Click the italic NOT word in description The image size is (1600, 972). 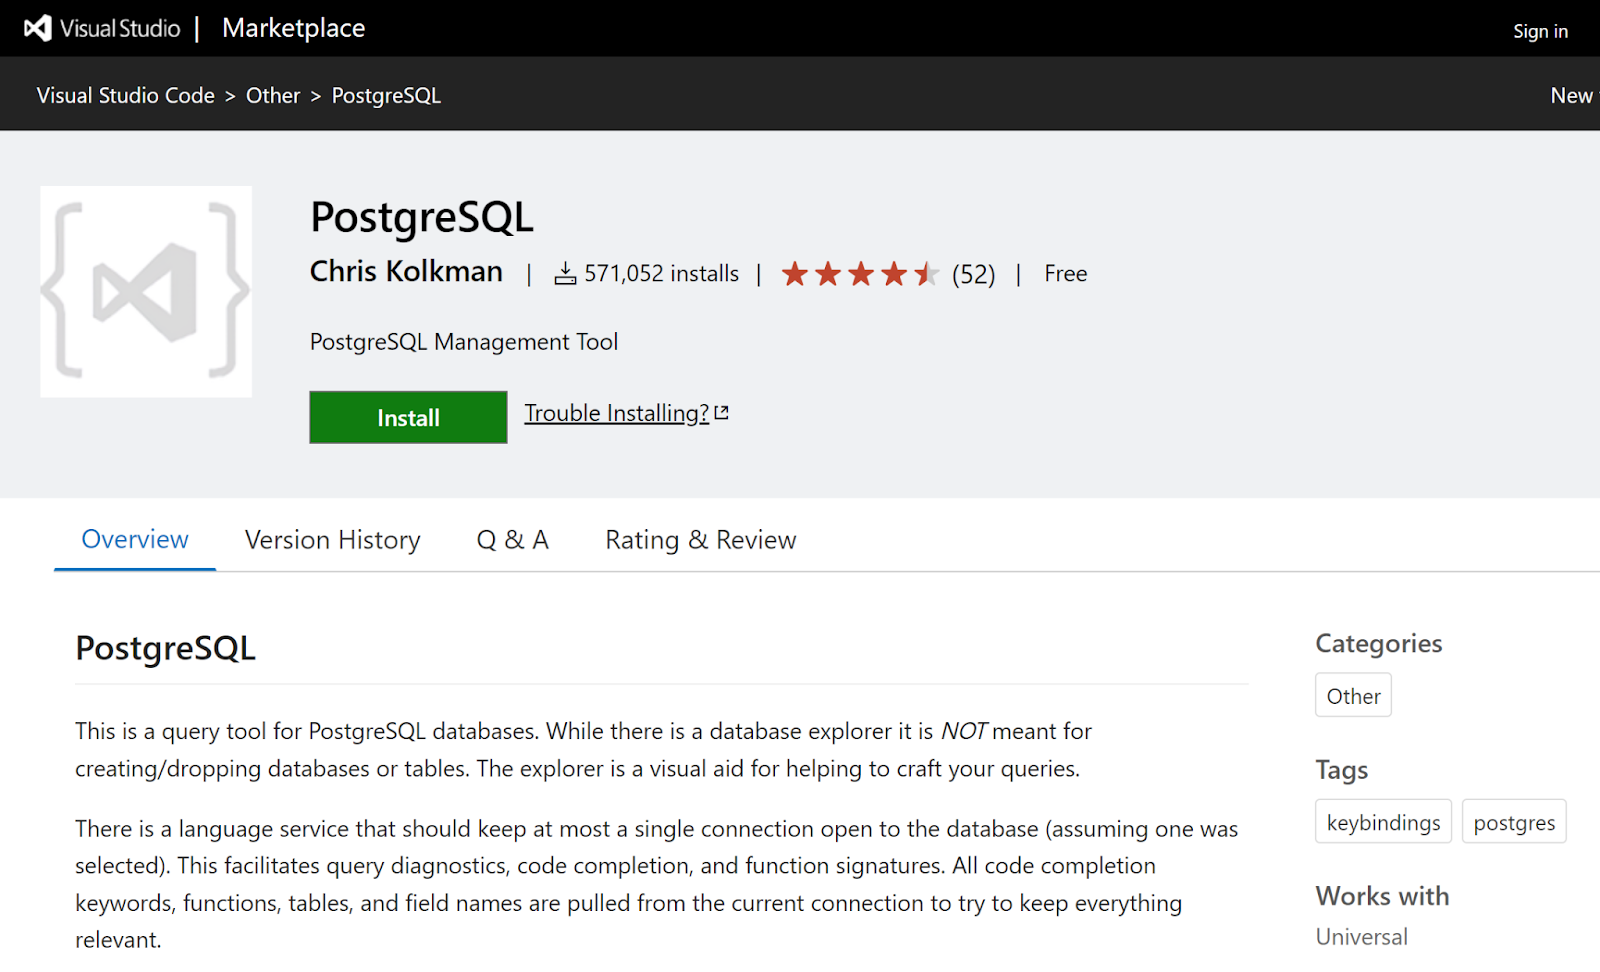[x=964, y=731]
